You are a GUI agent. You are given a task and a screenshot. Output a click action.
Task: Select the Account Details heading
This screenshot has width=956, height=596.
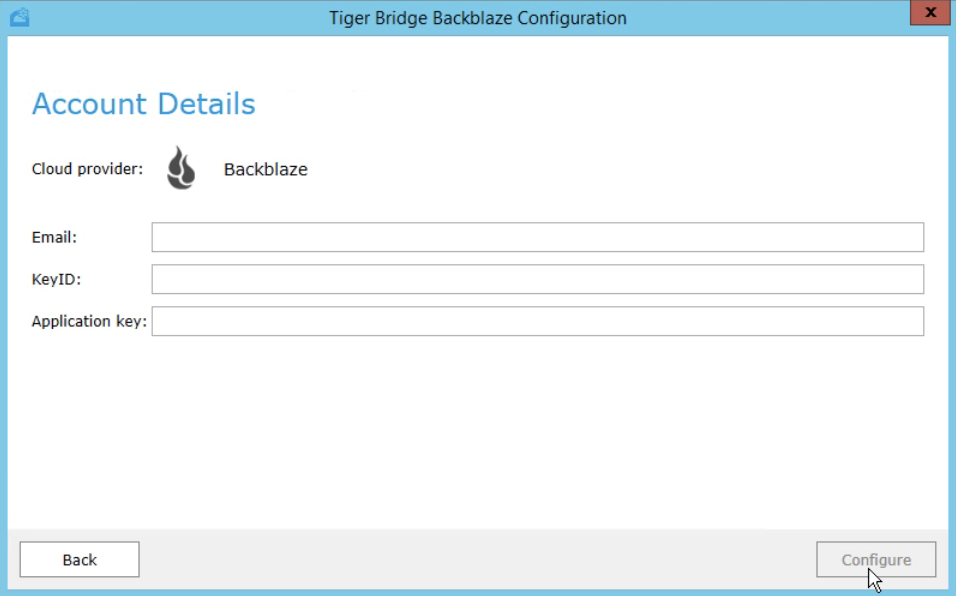pyautogui.click(x=144, y=104)
